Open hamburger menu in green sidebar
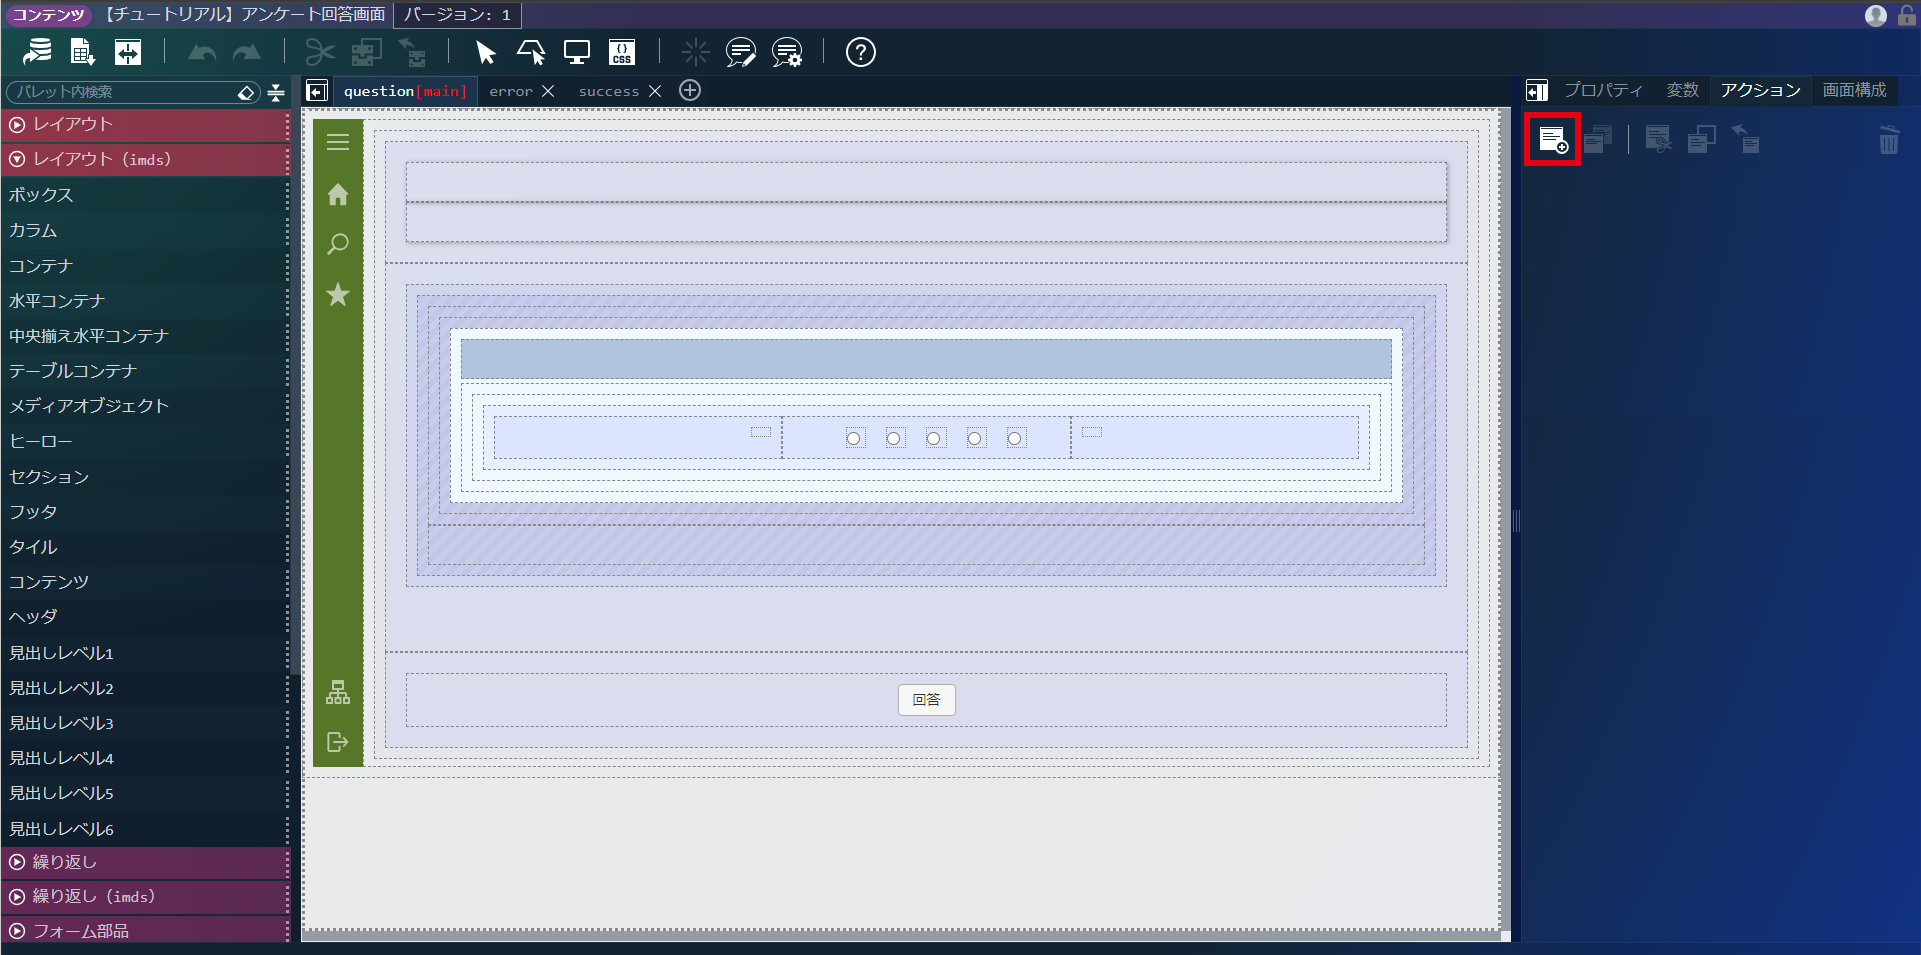This screenshot has height=955, width=1921. pos(338,142)
